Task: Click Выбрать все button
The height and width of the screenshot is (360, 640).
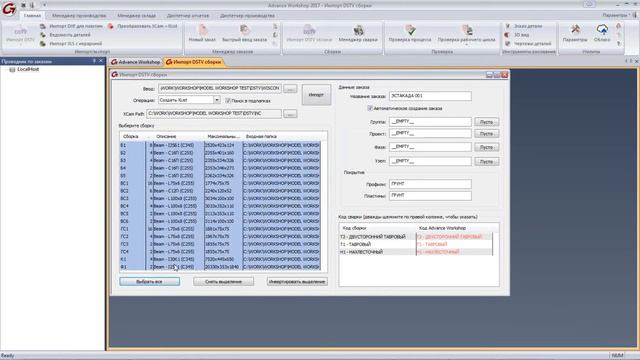Action: click(149, 282)
